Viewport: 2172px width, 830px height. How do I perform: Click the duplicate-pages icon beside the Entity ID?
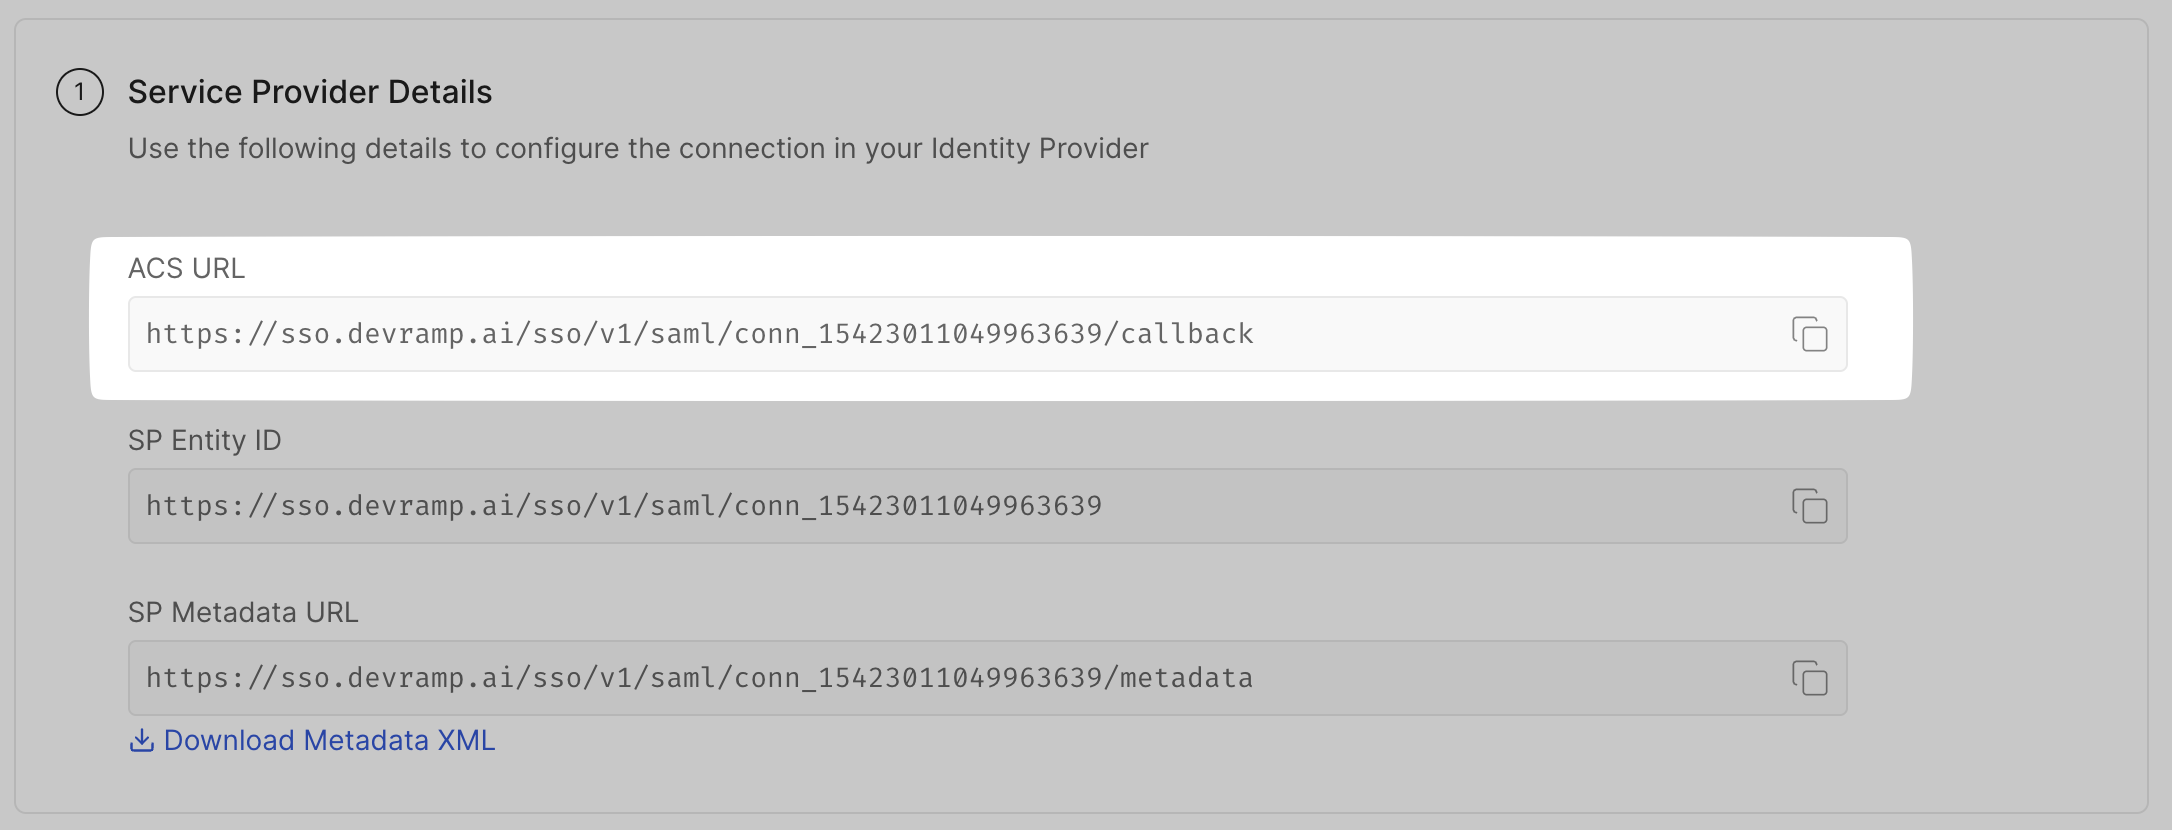coord(1812,506)
